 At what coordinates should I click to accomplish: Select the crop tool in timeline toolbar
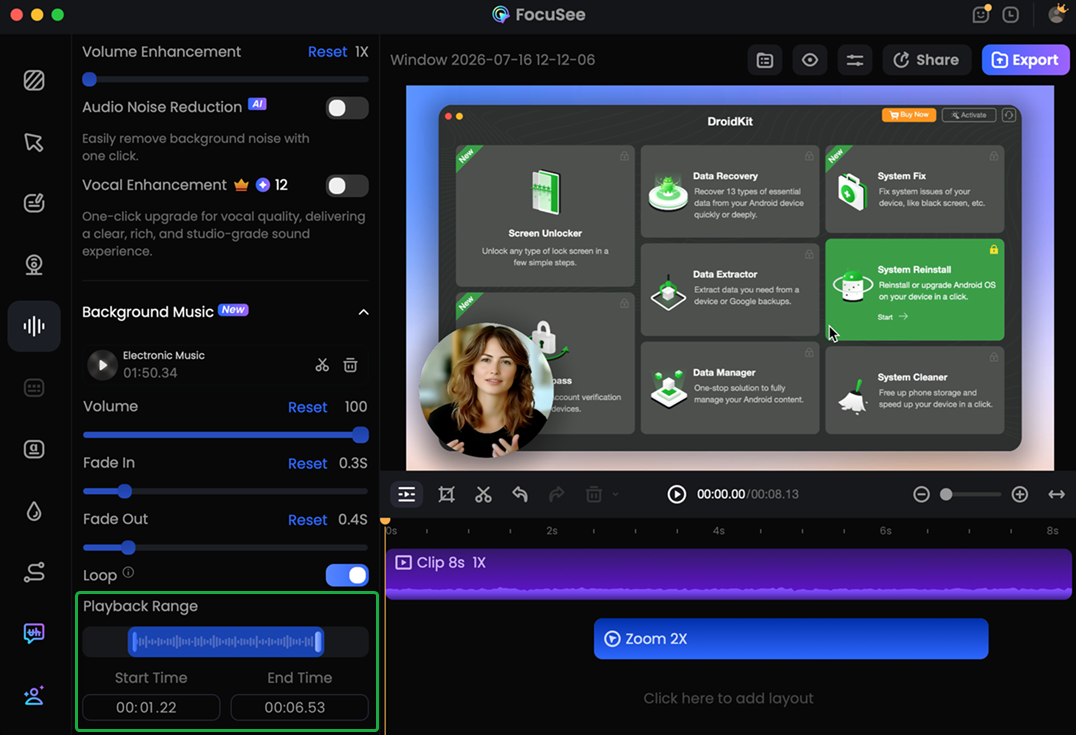click(x=446, y=494)
